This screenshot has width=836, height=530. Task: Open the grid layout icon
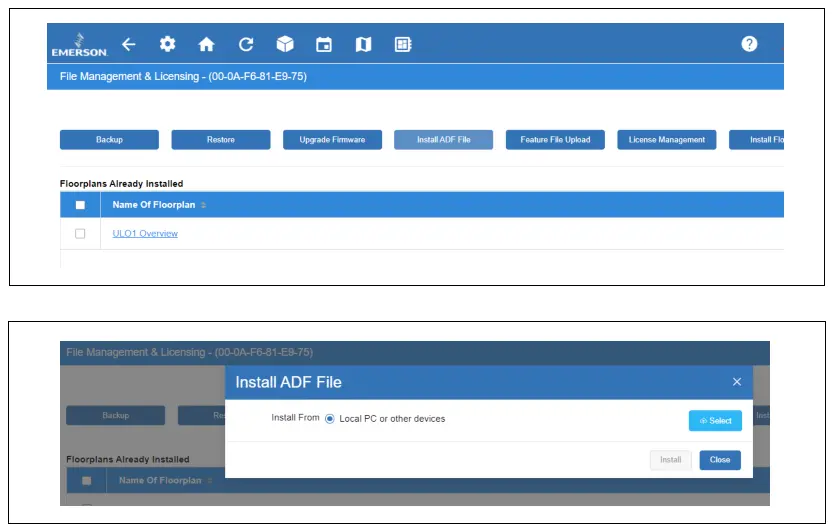[403, 44]
